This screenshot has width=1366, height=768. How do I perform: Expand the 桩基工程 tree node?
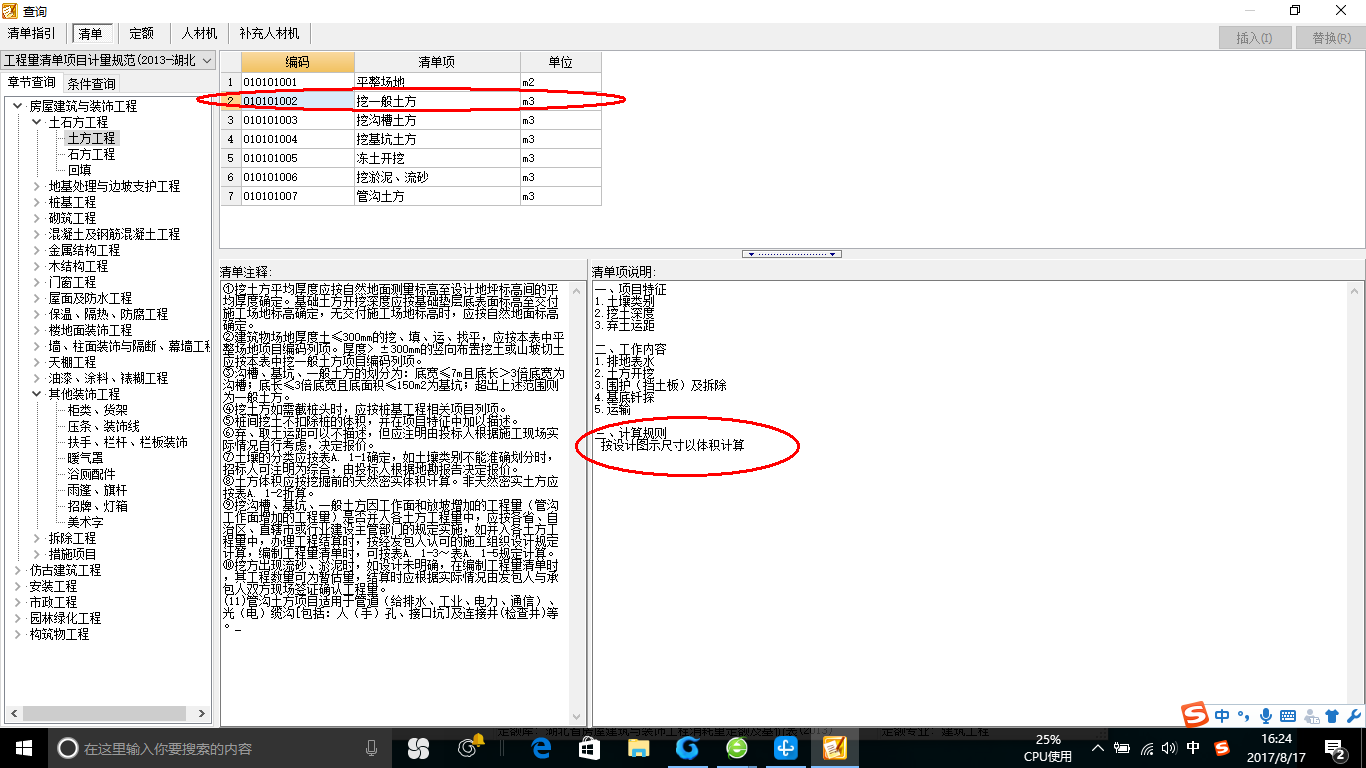[x=37, y=202]
